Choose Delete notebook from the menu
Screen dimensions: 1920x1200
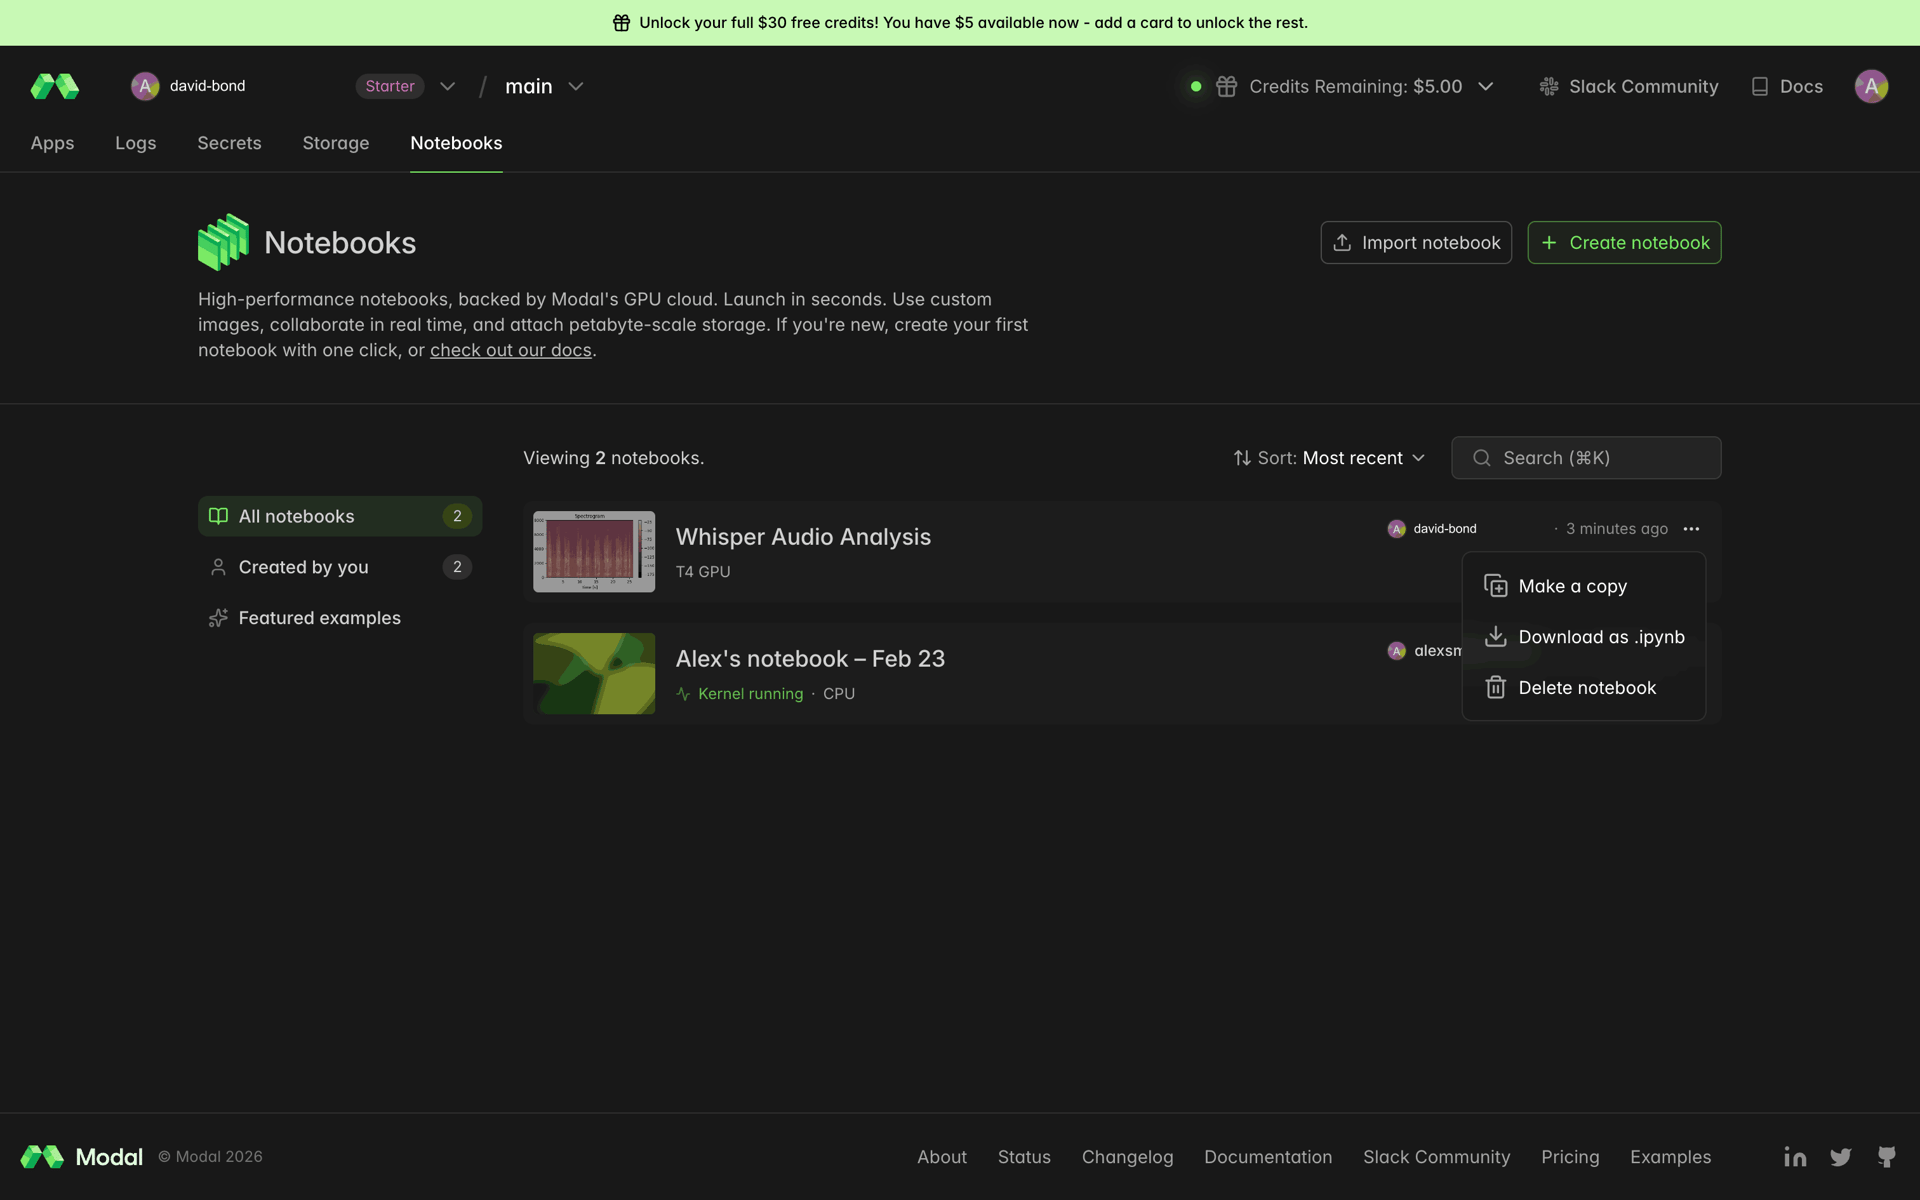(1584, 688)
